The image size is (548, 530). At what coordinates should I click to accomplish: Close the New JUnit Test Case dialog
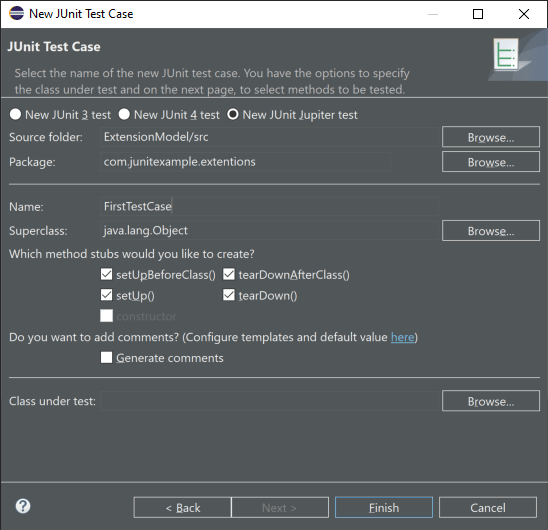tap(524, 14)
